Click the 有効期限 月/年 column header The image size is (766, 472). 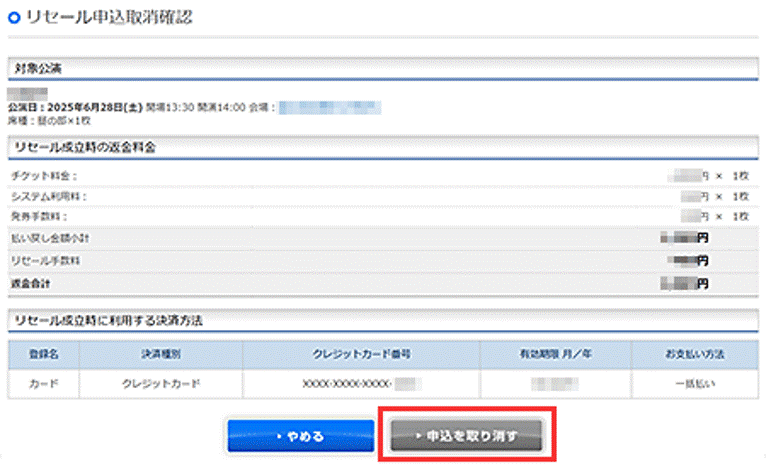pos(554,354)
